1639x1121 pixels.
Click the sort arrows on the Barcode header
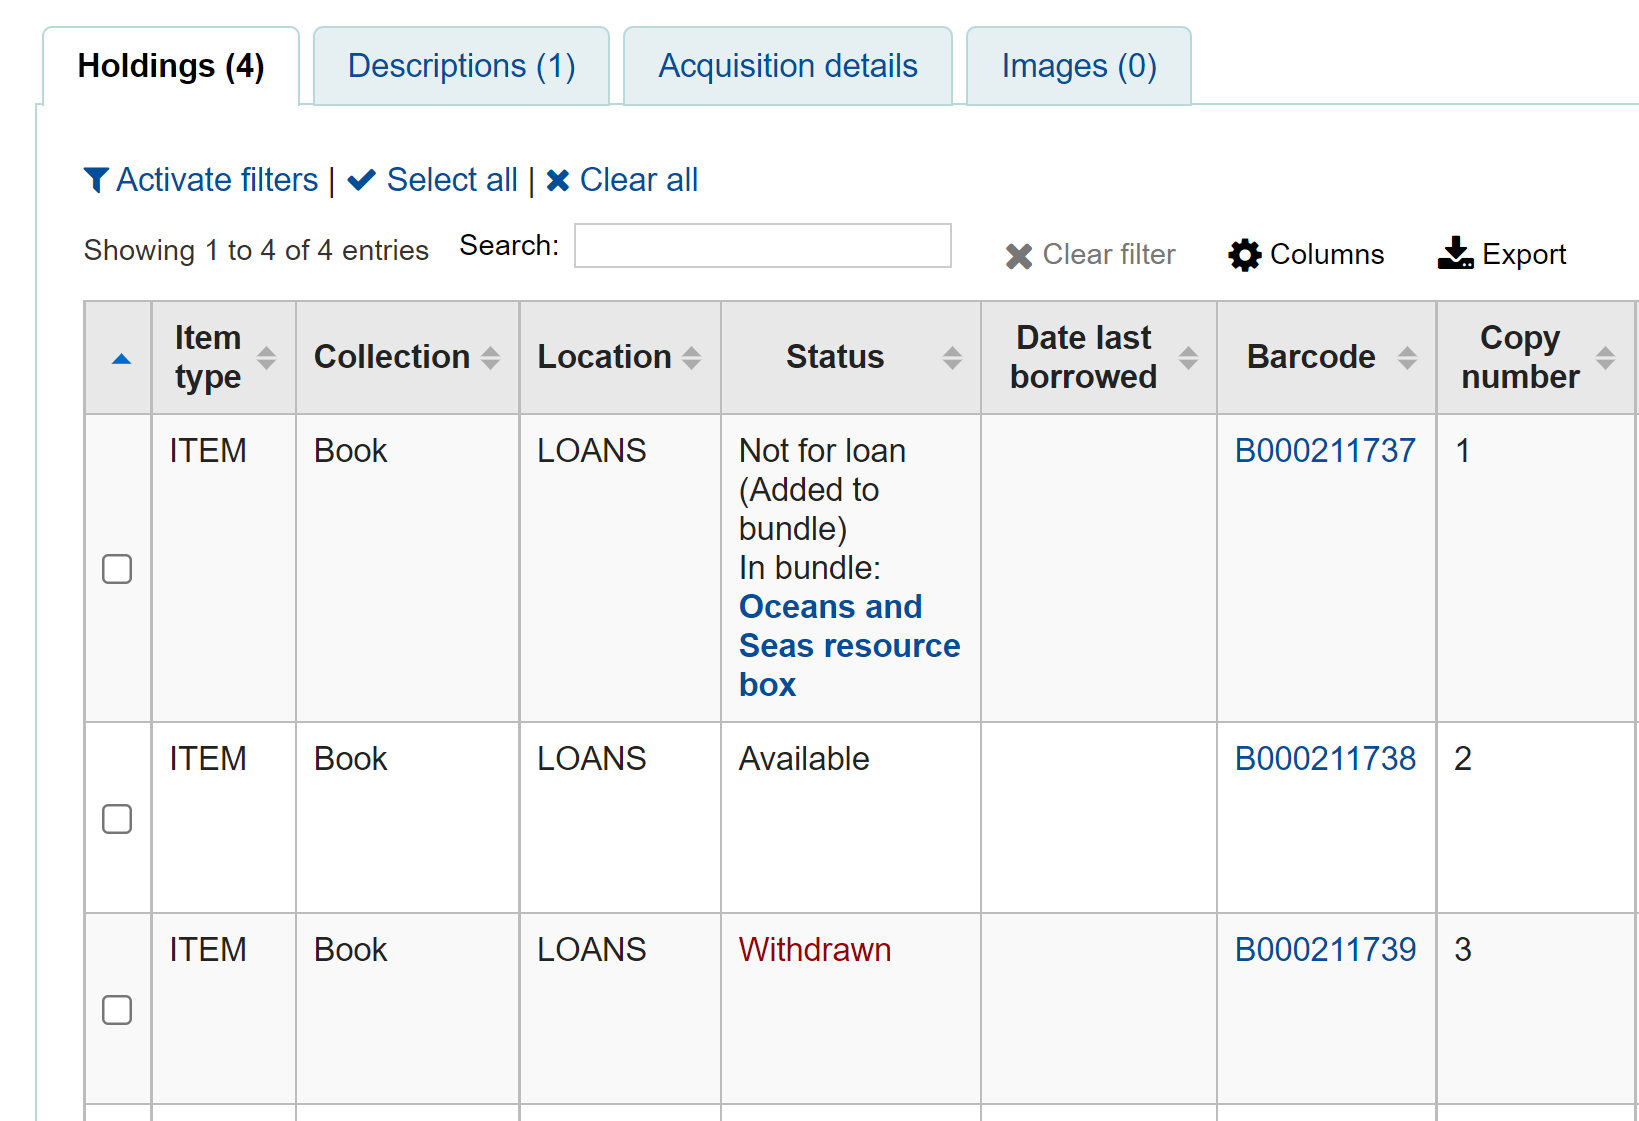[x=1409, y=357]
